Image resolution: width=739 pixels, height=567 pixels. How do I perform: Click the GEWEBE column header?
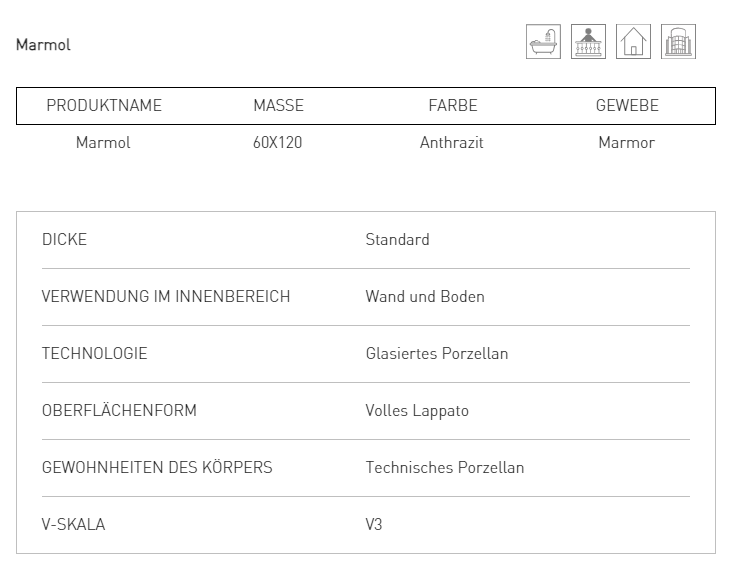tap(627, 106)
